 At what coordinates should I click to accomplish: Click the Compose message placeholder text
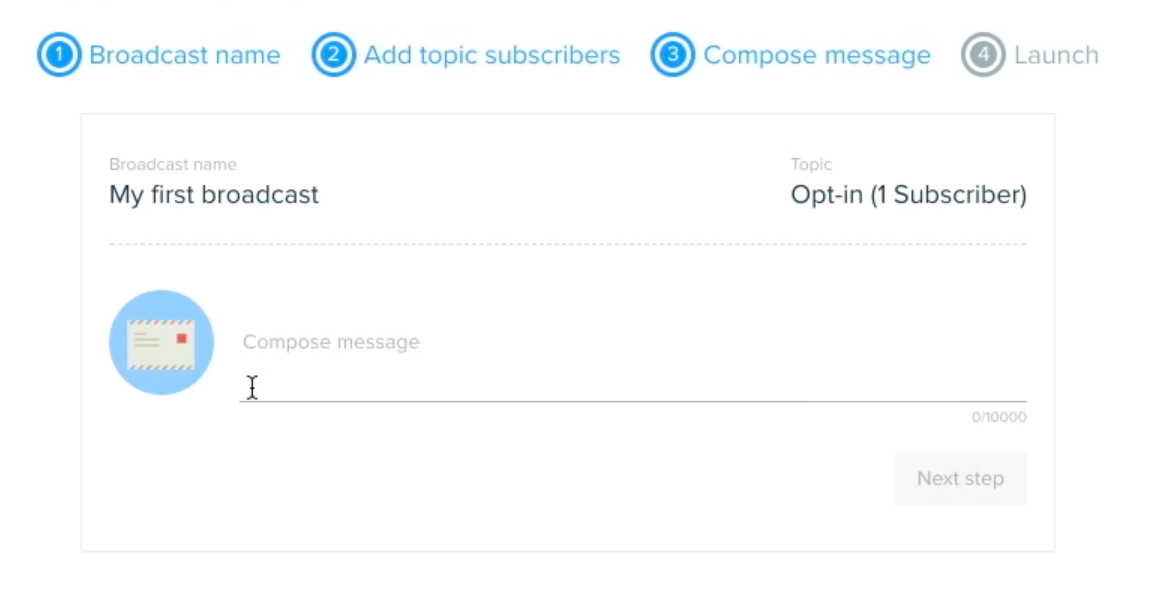click(x=331, y=342)
